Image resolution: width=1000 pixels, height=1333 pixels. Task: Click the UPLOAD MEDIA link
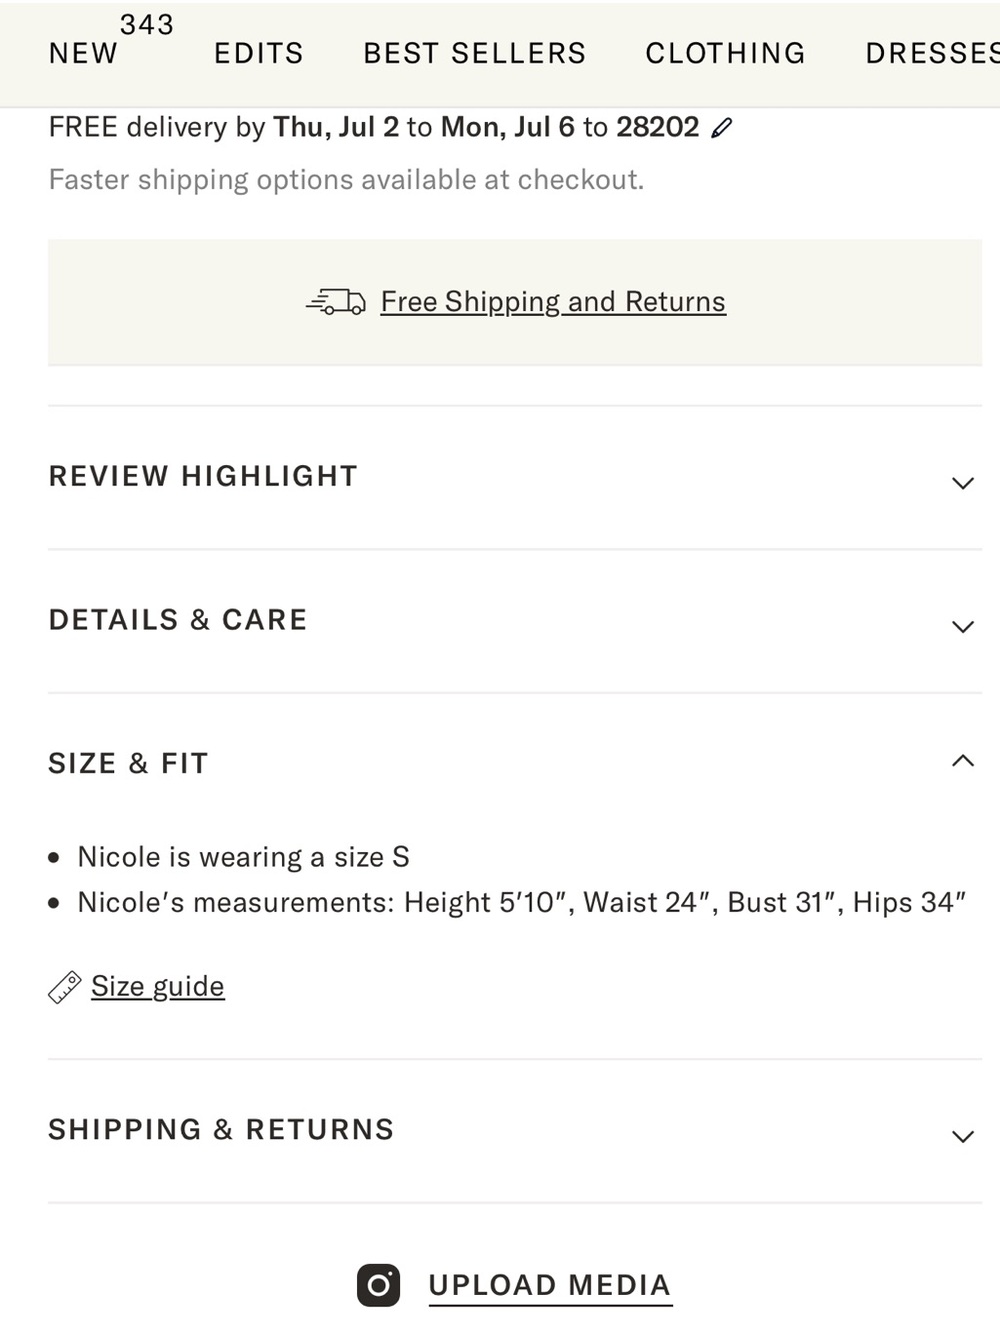point(550,1285)
